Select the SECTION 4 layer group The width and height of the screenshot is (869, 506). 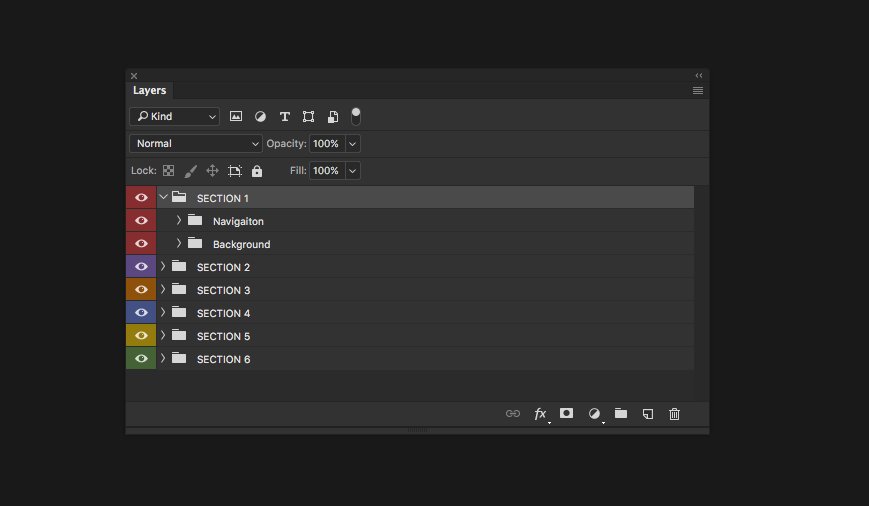point(425,313)
